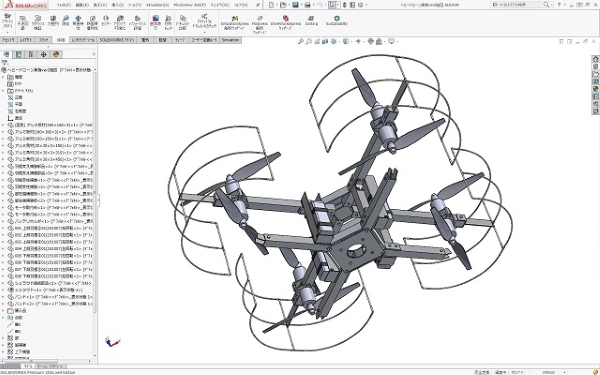Click the Save icon in top toolbar
The height and width of the screenshot is (375, 600).
tap(295, 5)
